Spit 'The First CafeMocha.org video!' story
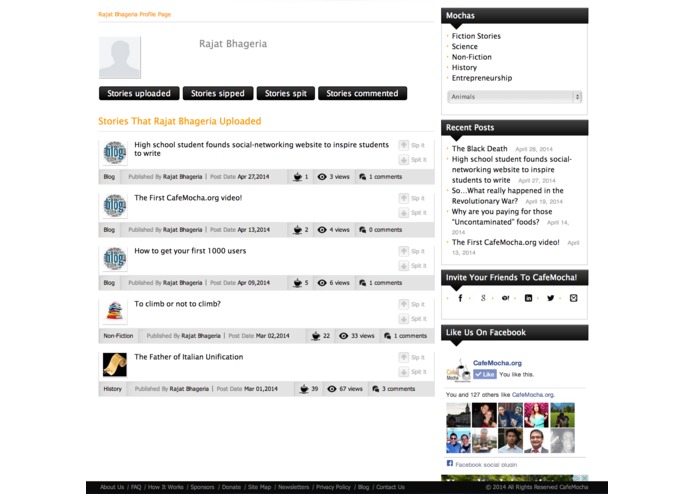Image resolution: width=695 pixels, height=494 pixels. click(x=412, y=213)
